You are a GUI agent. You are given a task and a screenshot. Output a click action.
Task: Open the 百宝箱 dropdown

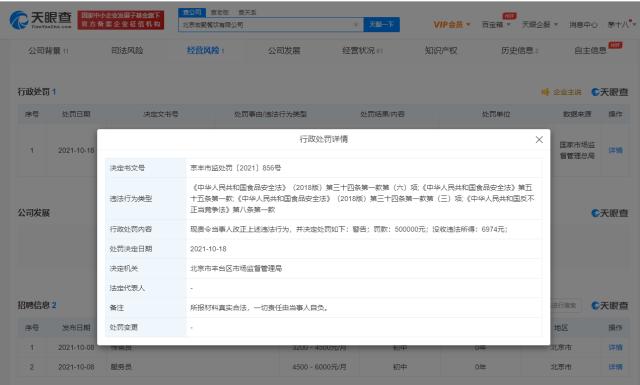point(496,24)
